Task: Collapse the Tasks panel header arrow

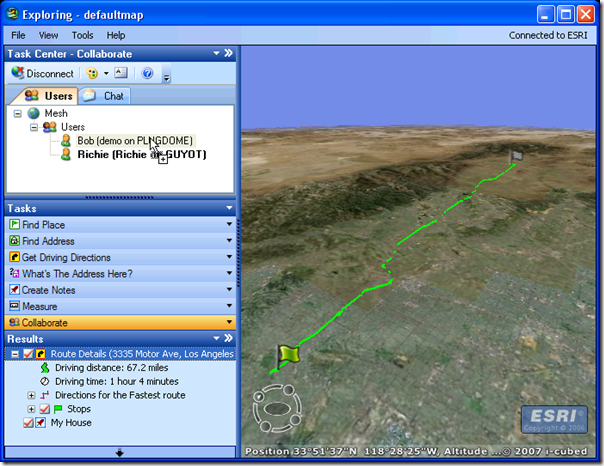Action: 229,208
